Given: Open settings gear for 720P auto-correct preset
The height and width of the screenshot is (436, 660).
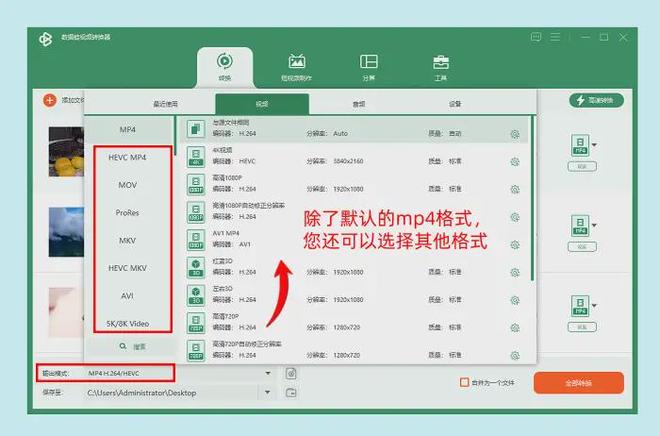Looking at the screenshot, I should click(515, 356).
